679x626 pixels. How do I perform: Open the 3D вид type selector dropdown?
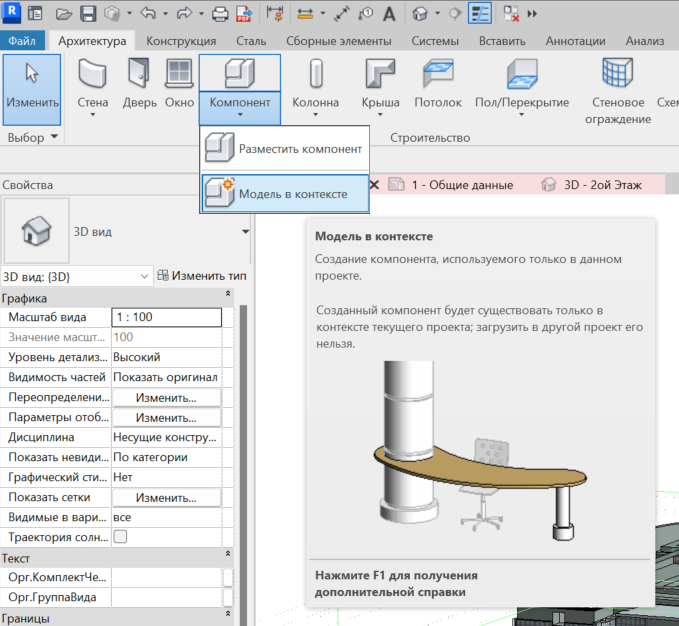pos(246,232)
